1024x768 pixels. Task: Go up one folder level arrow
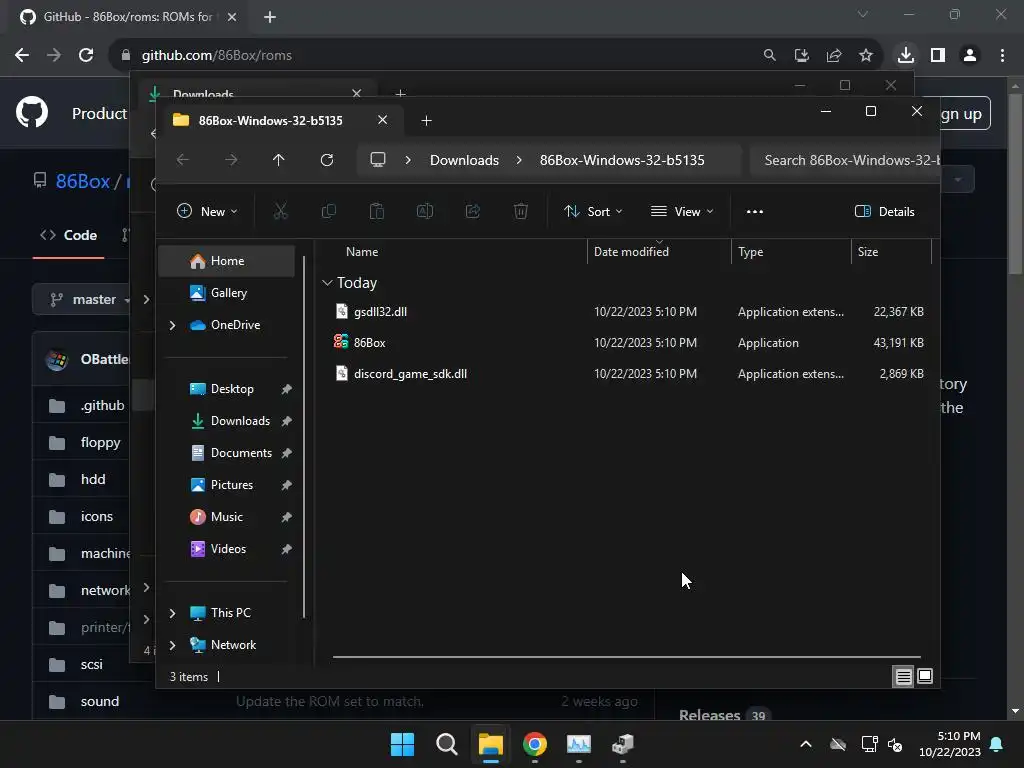click(x=278, y=160)
